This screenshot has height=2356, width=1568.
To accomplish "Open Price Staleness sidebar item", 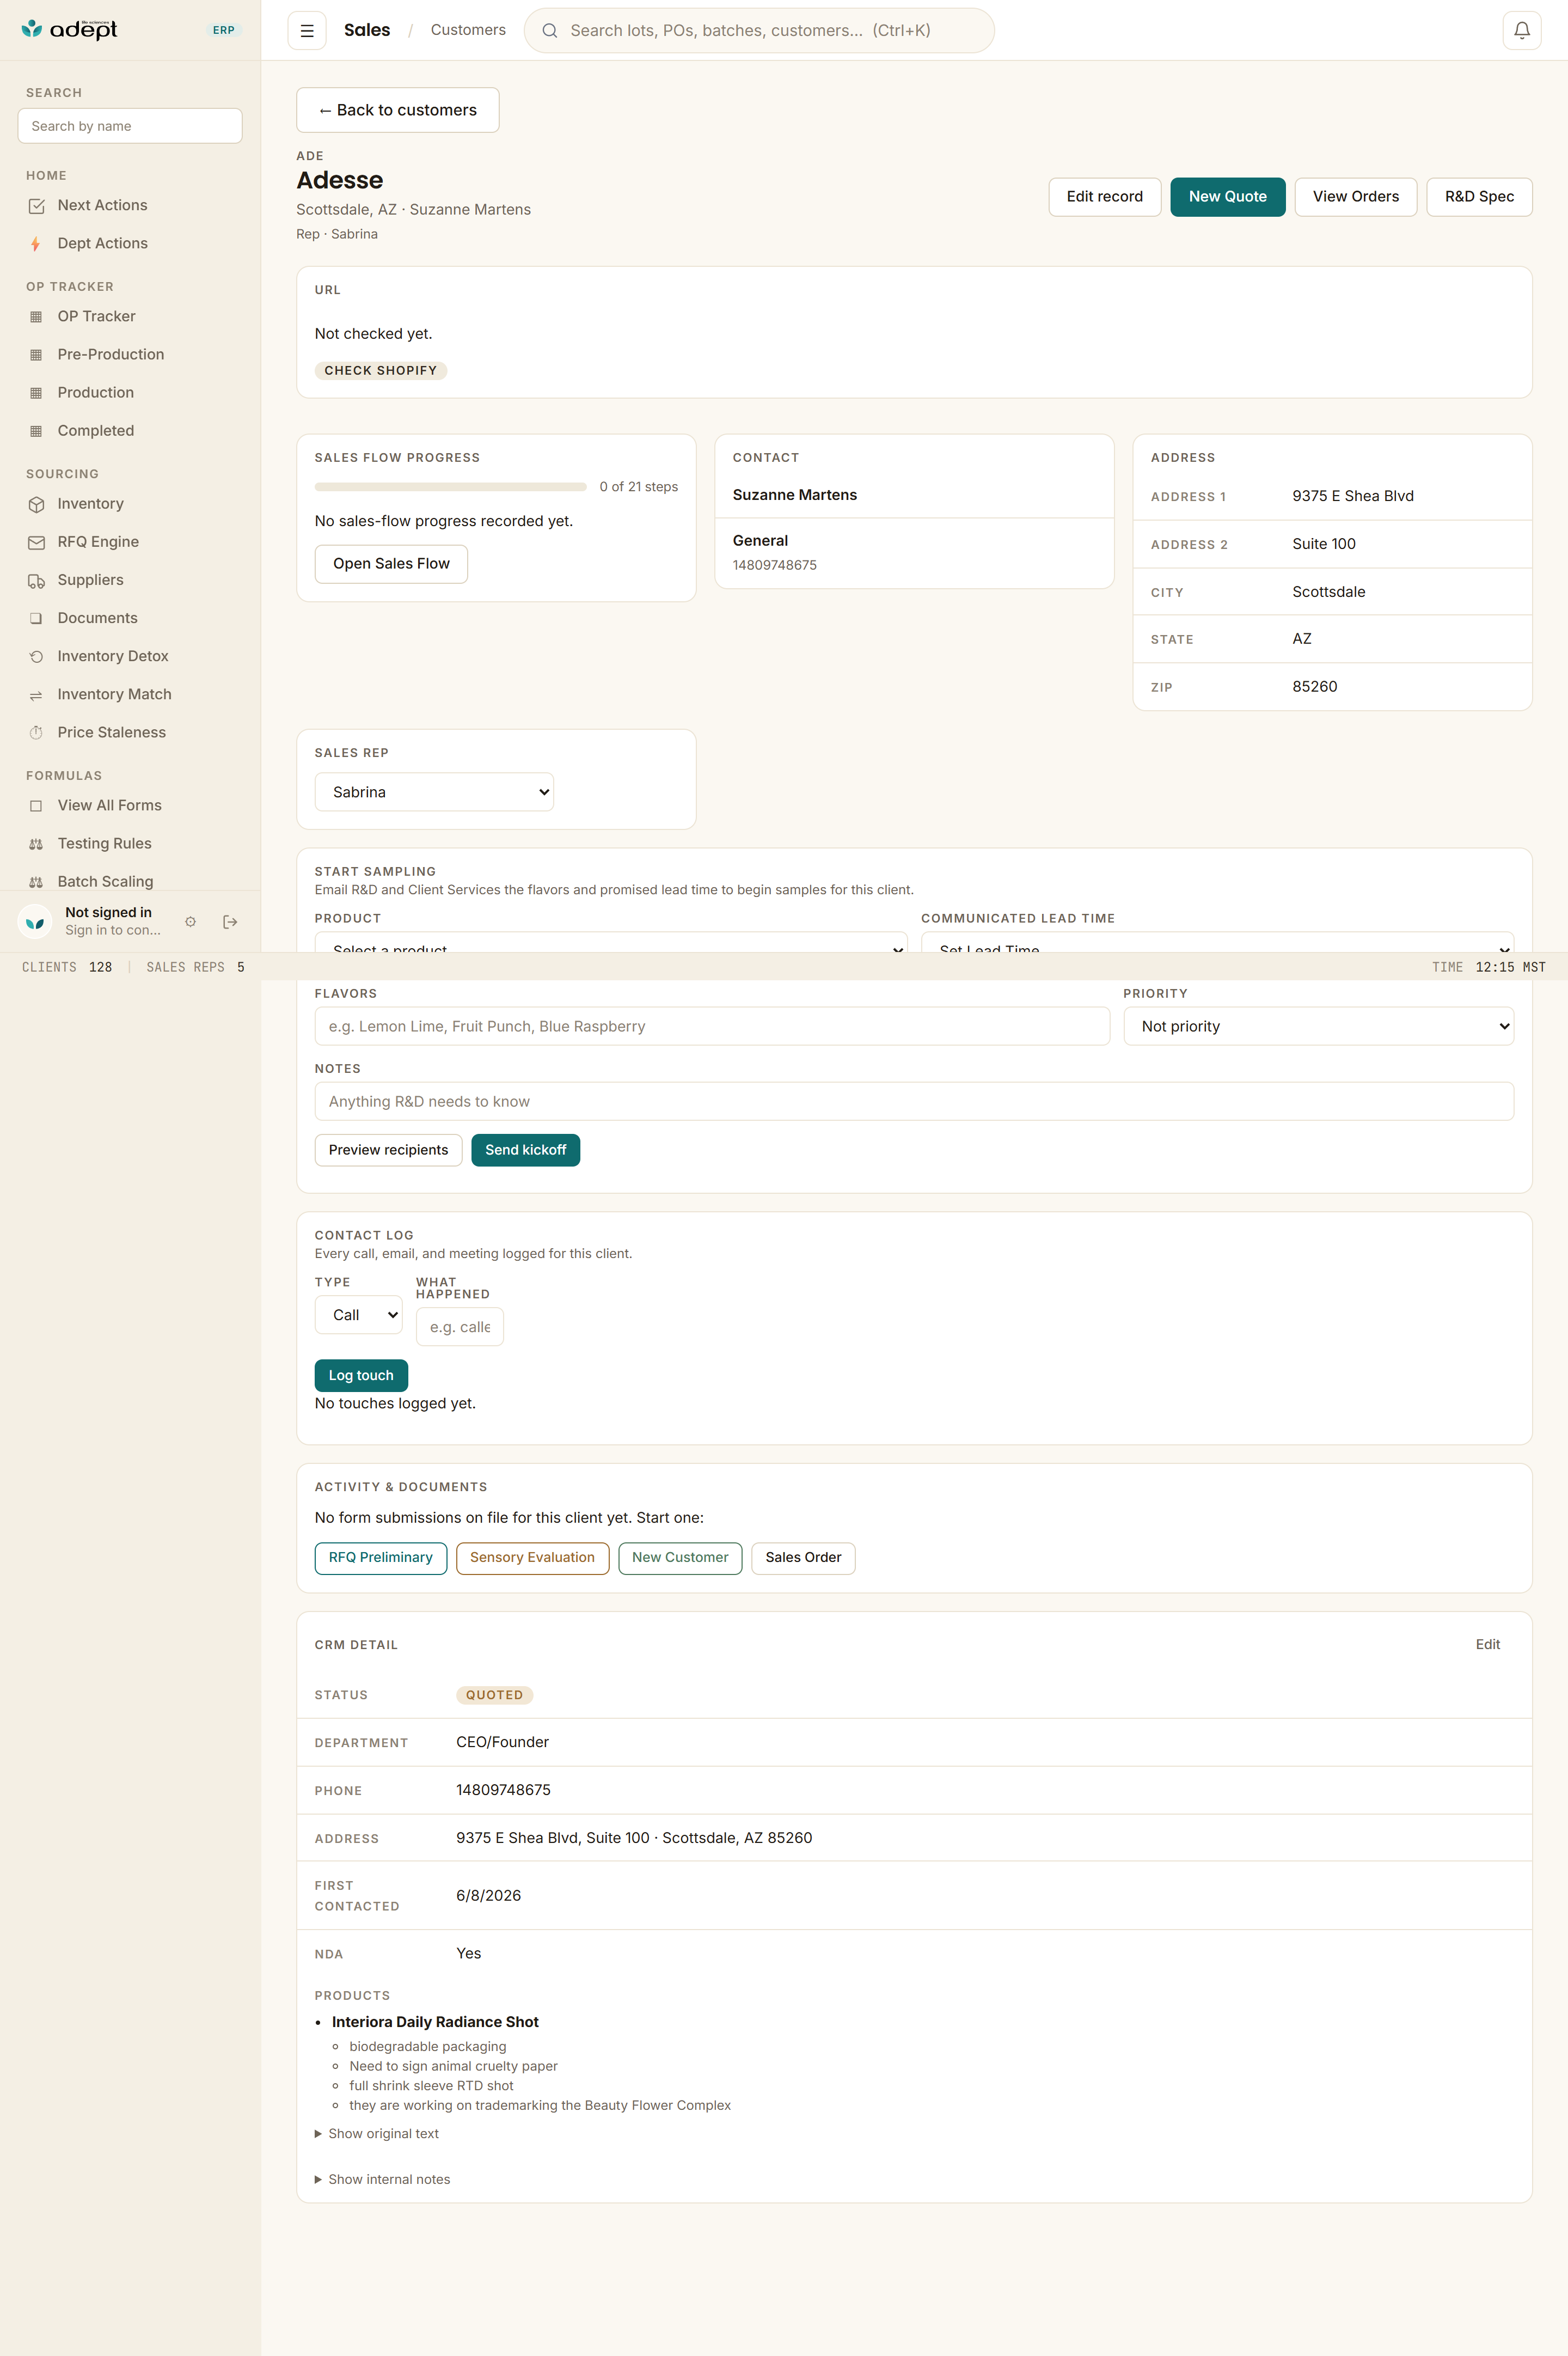I will tap(130, 733).
